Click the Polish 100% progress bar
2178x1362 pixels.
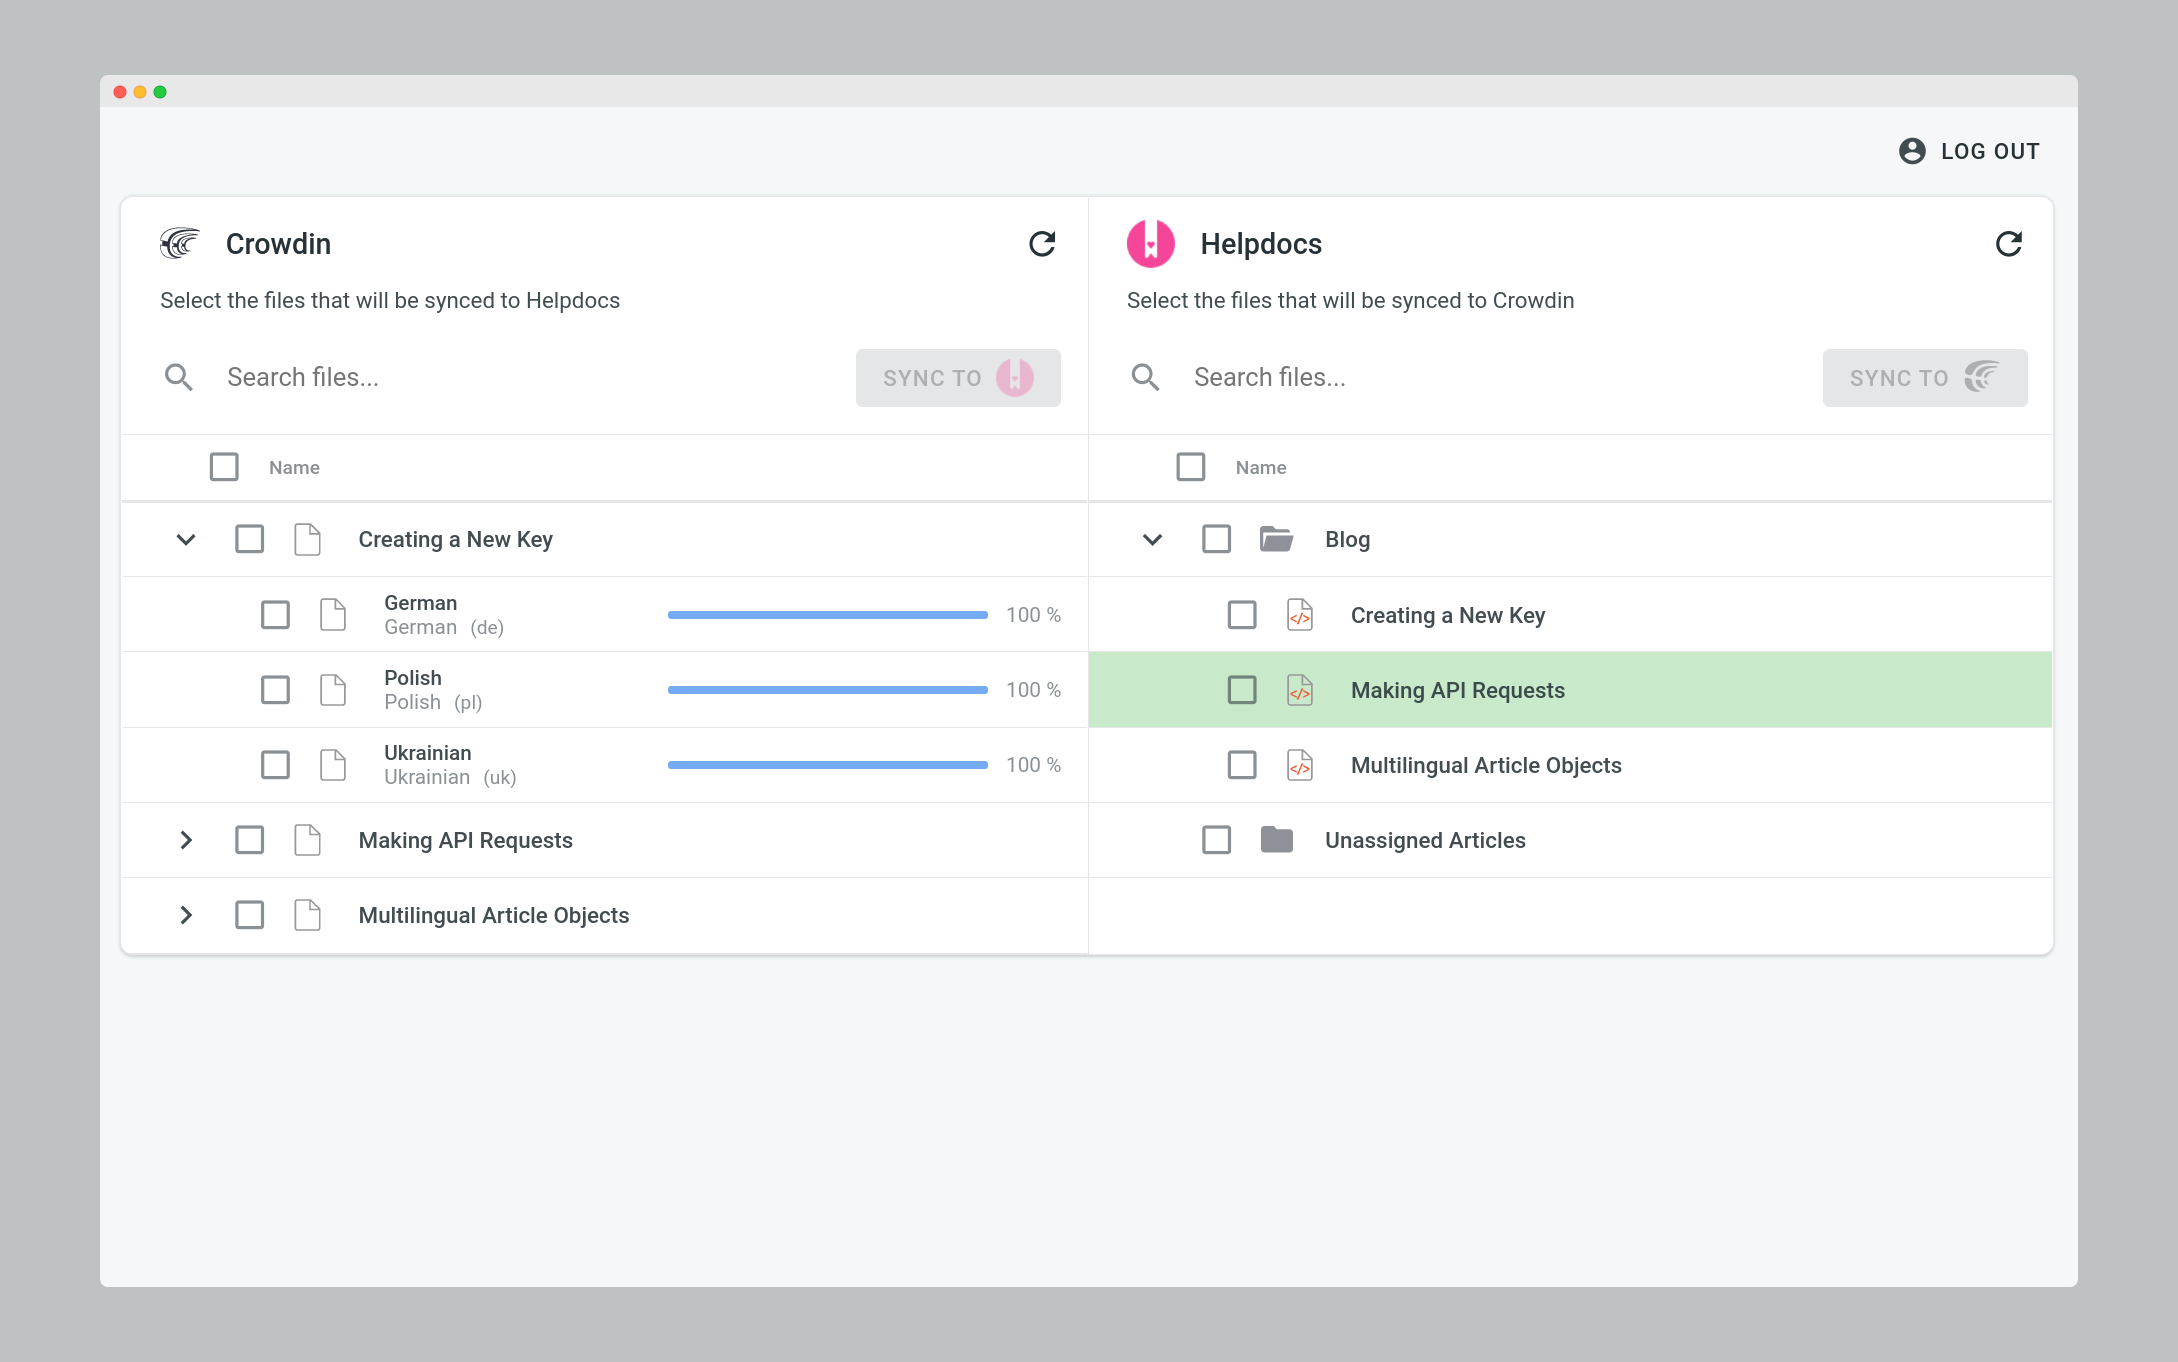828,690
